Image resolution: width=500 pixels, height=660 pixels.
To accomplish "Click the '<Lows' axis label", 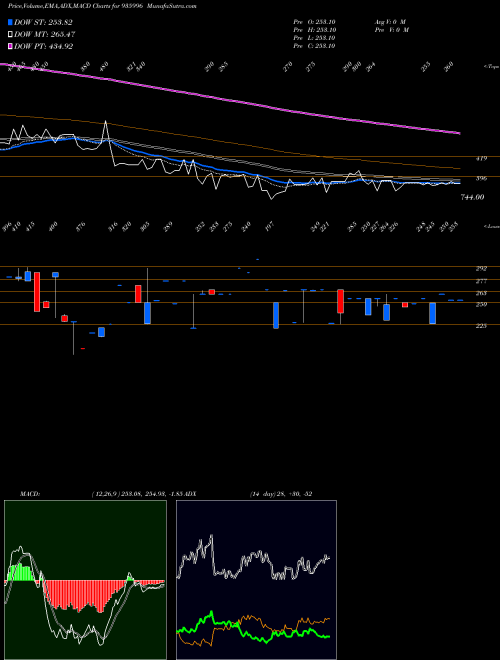I will point(491,226).
